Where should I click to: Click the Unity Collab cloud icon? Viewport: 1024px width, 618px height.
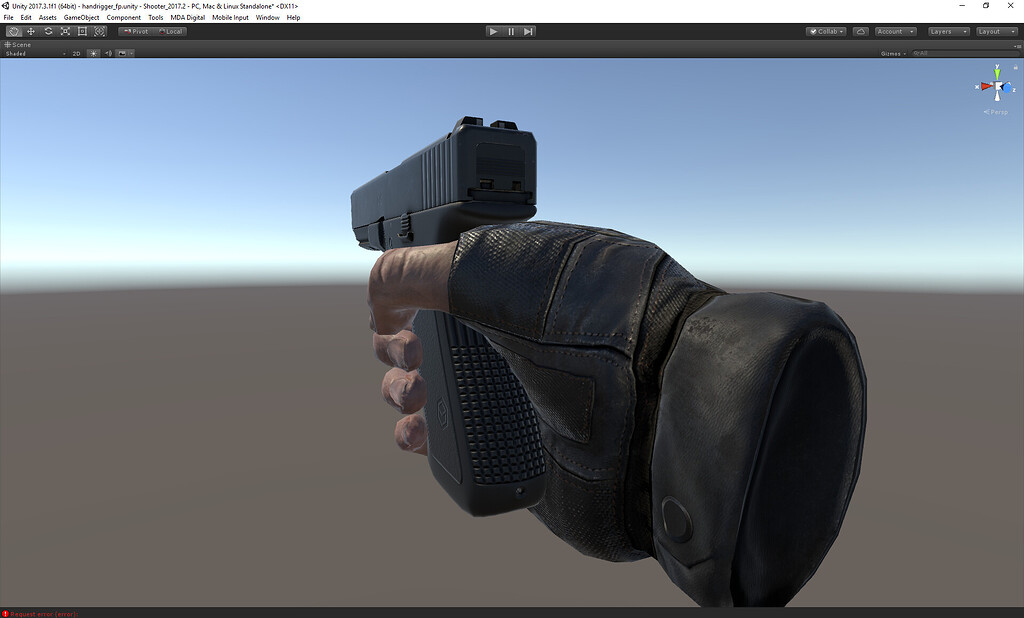point(860,31)
